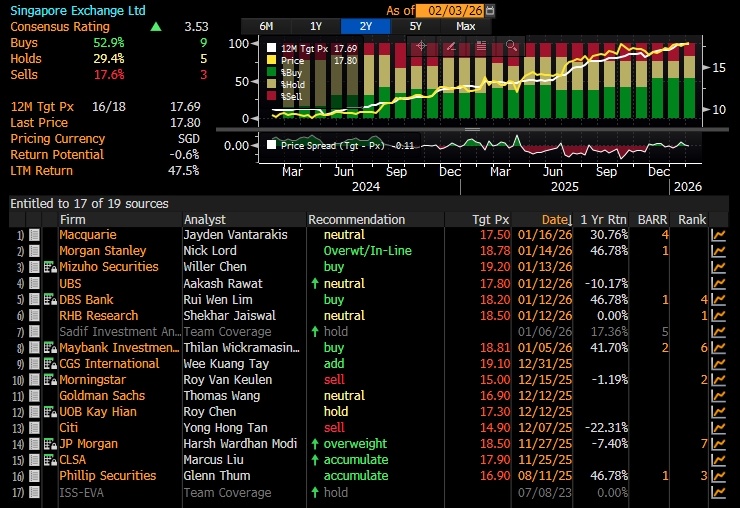Open the chart table view icon
740x508 pixels.
coord(481,46)
